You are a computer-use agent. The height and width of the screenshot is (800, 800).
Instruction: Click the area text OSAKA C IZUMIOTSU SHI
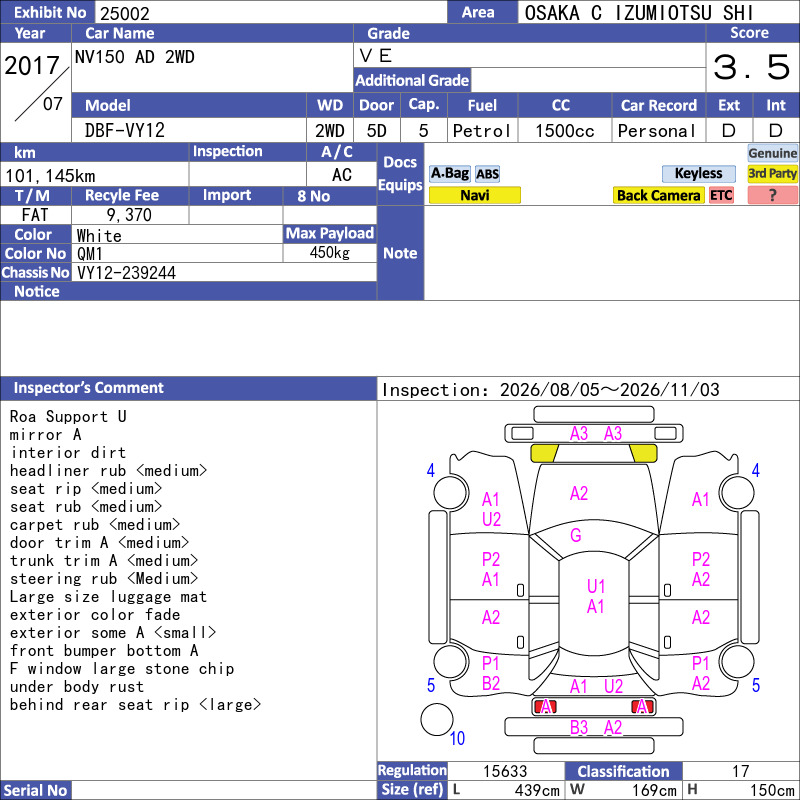(x=638, y=13)
